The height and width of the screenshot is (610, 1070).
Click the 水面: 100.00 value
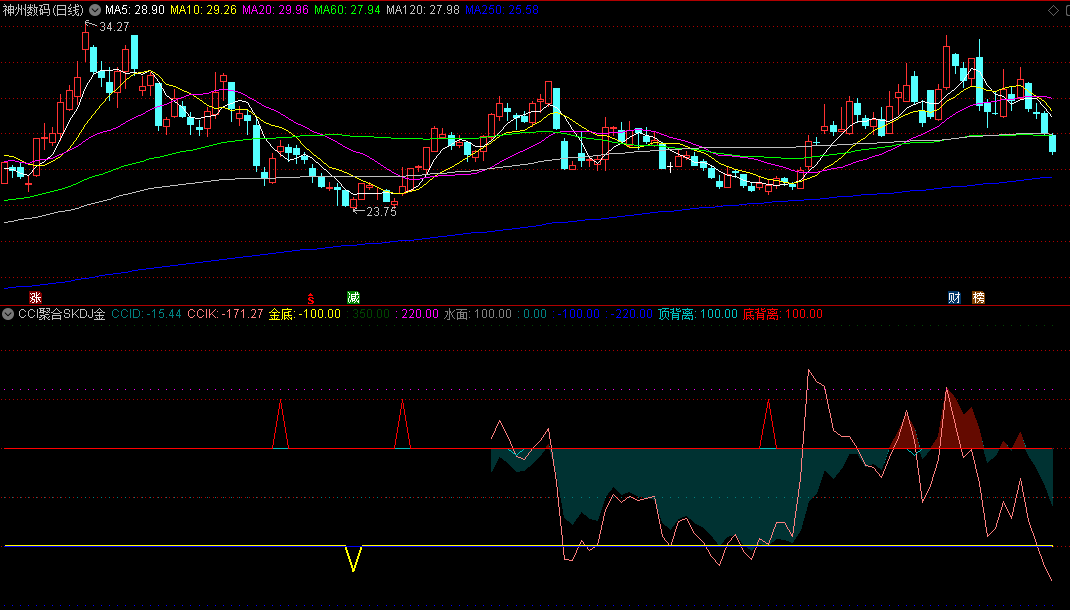click(x=478, y=314)
